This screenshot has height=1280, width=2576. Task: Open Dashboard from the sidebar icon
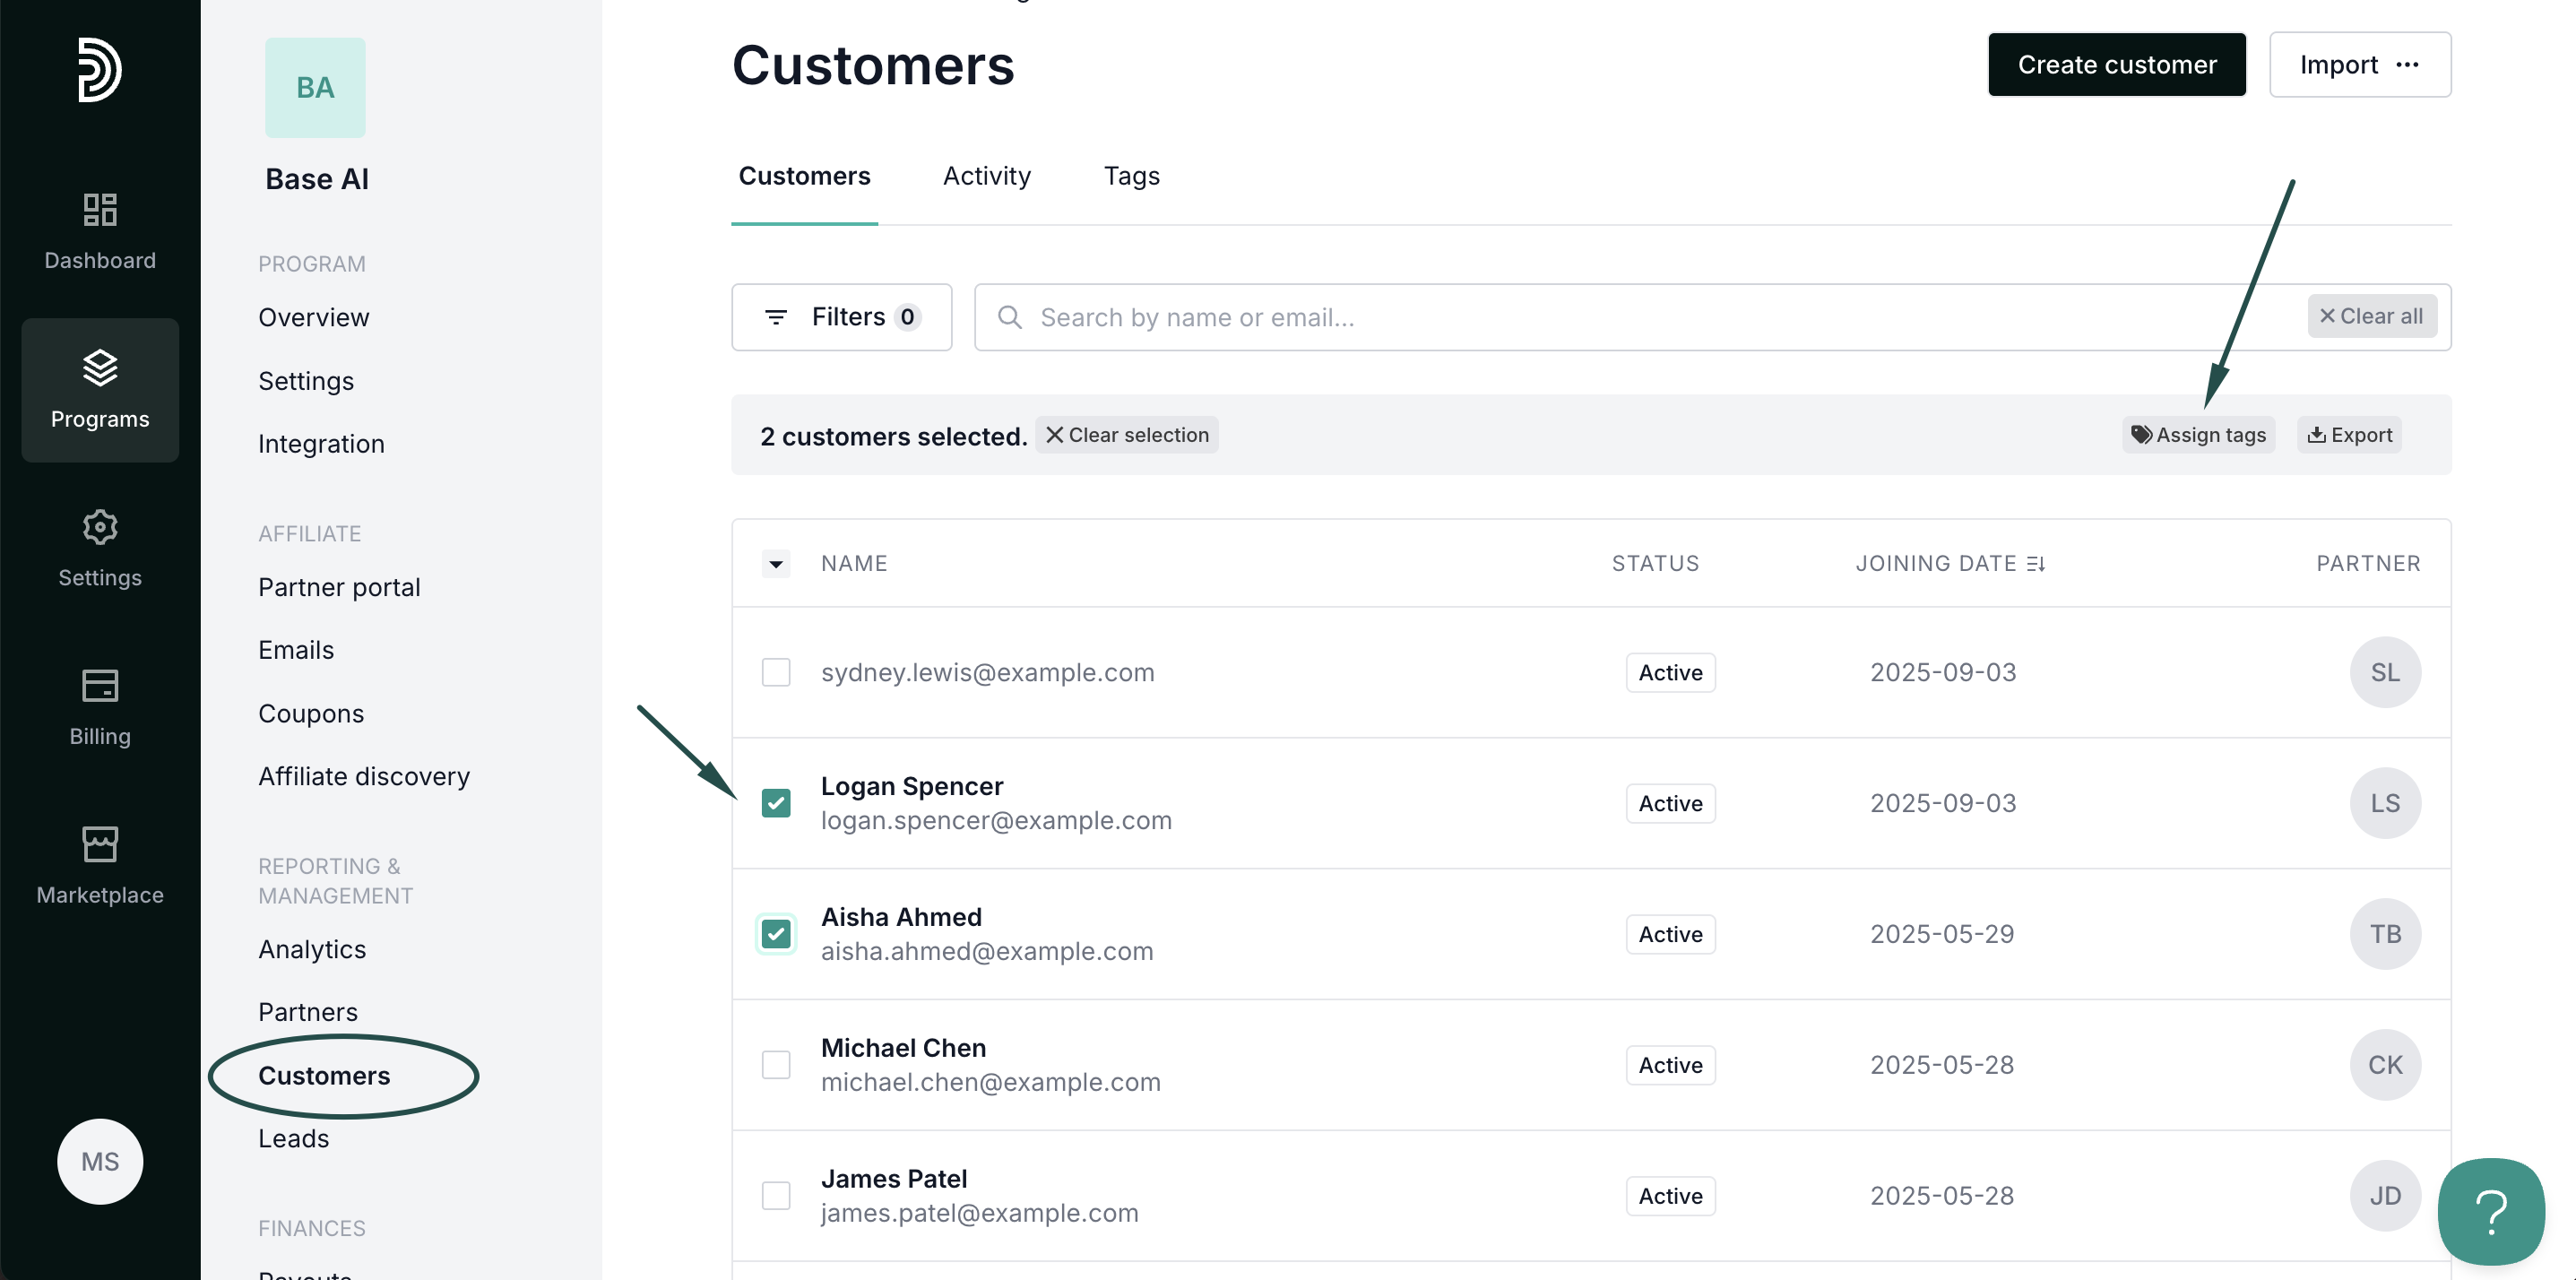(x=100, y=209)
